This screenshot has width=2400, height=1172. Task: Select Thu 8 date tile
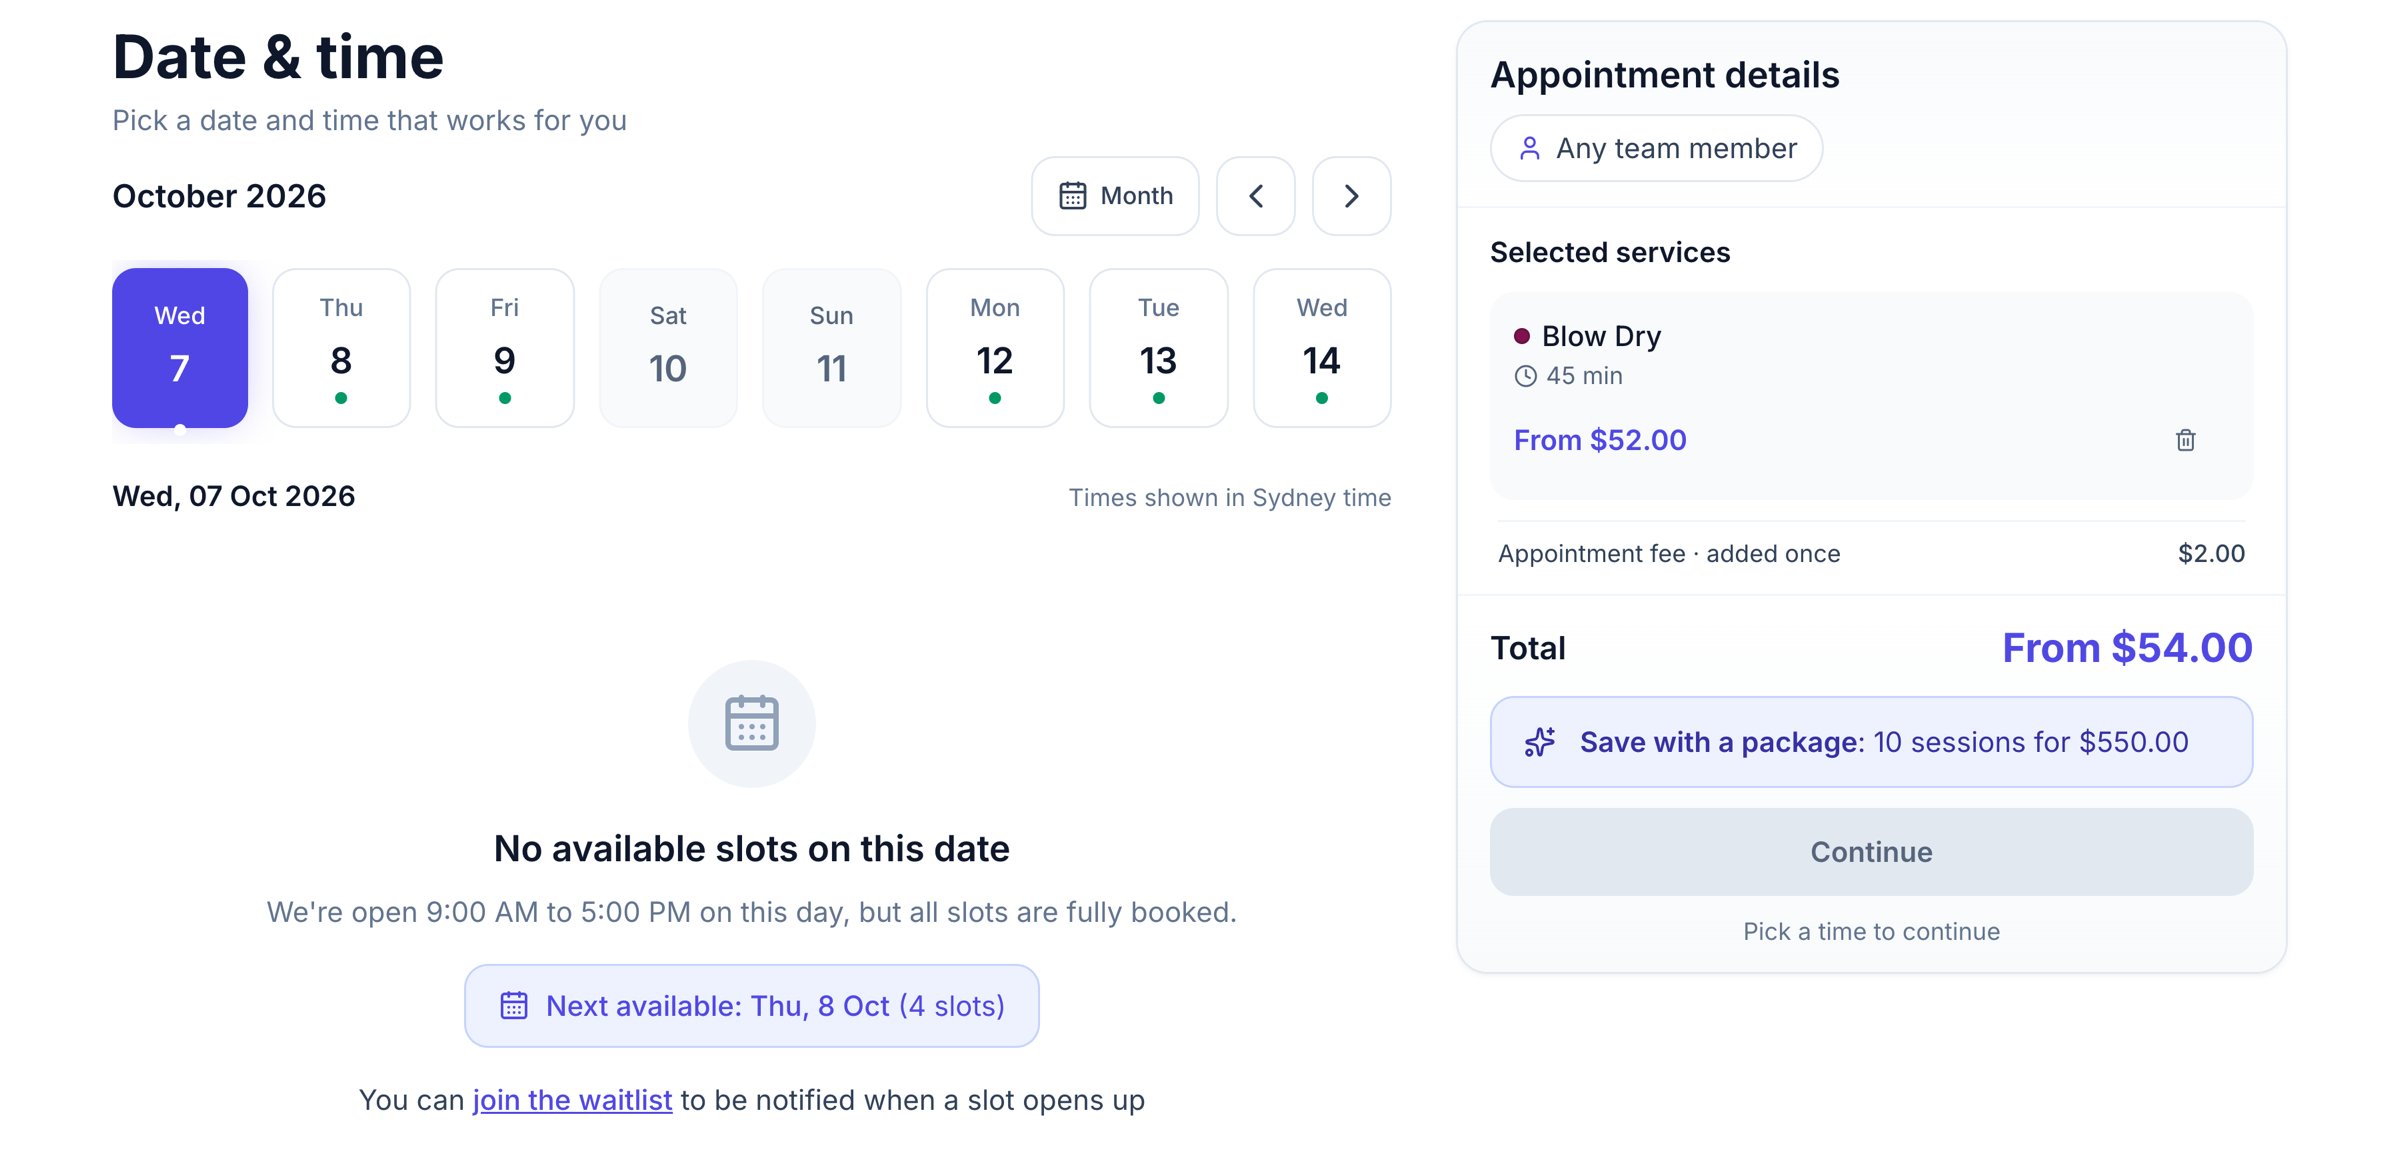point(341,348)
